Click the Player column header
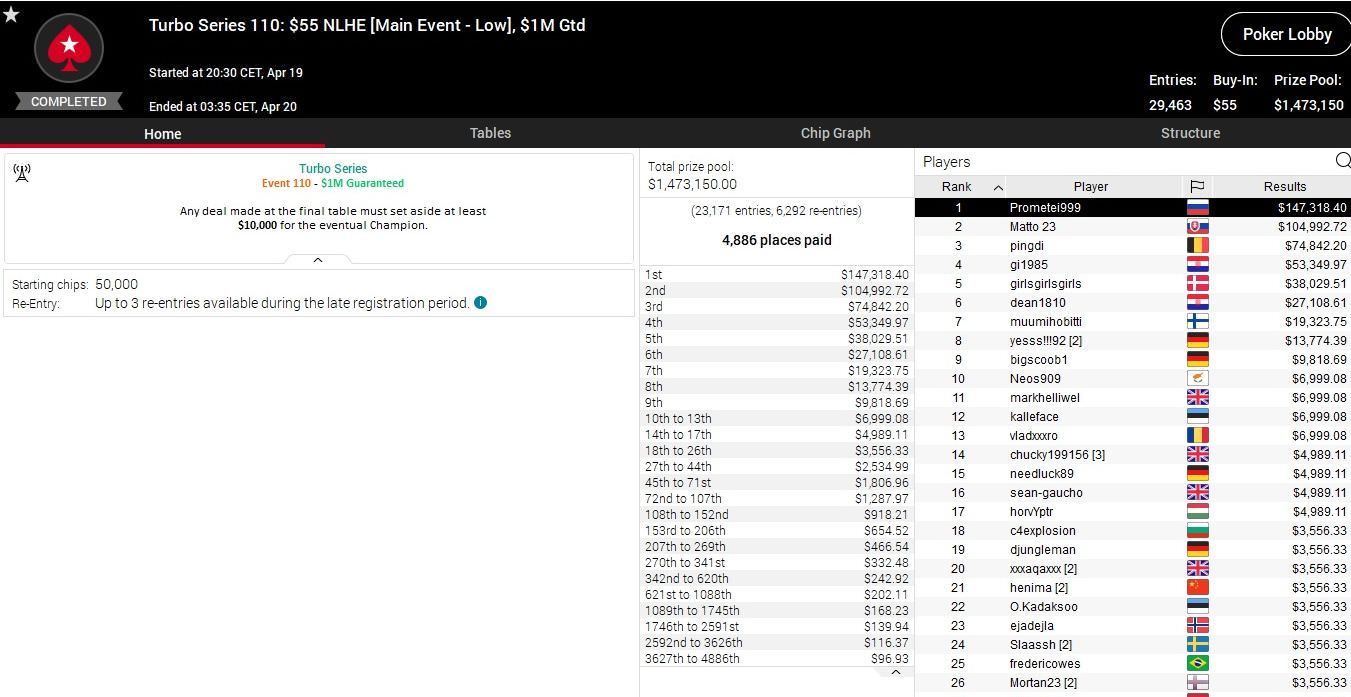Image resolution: width=1351 pixels, height=697 pixels. [x=1090, y=186]
